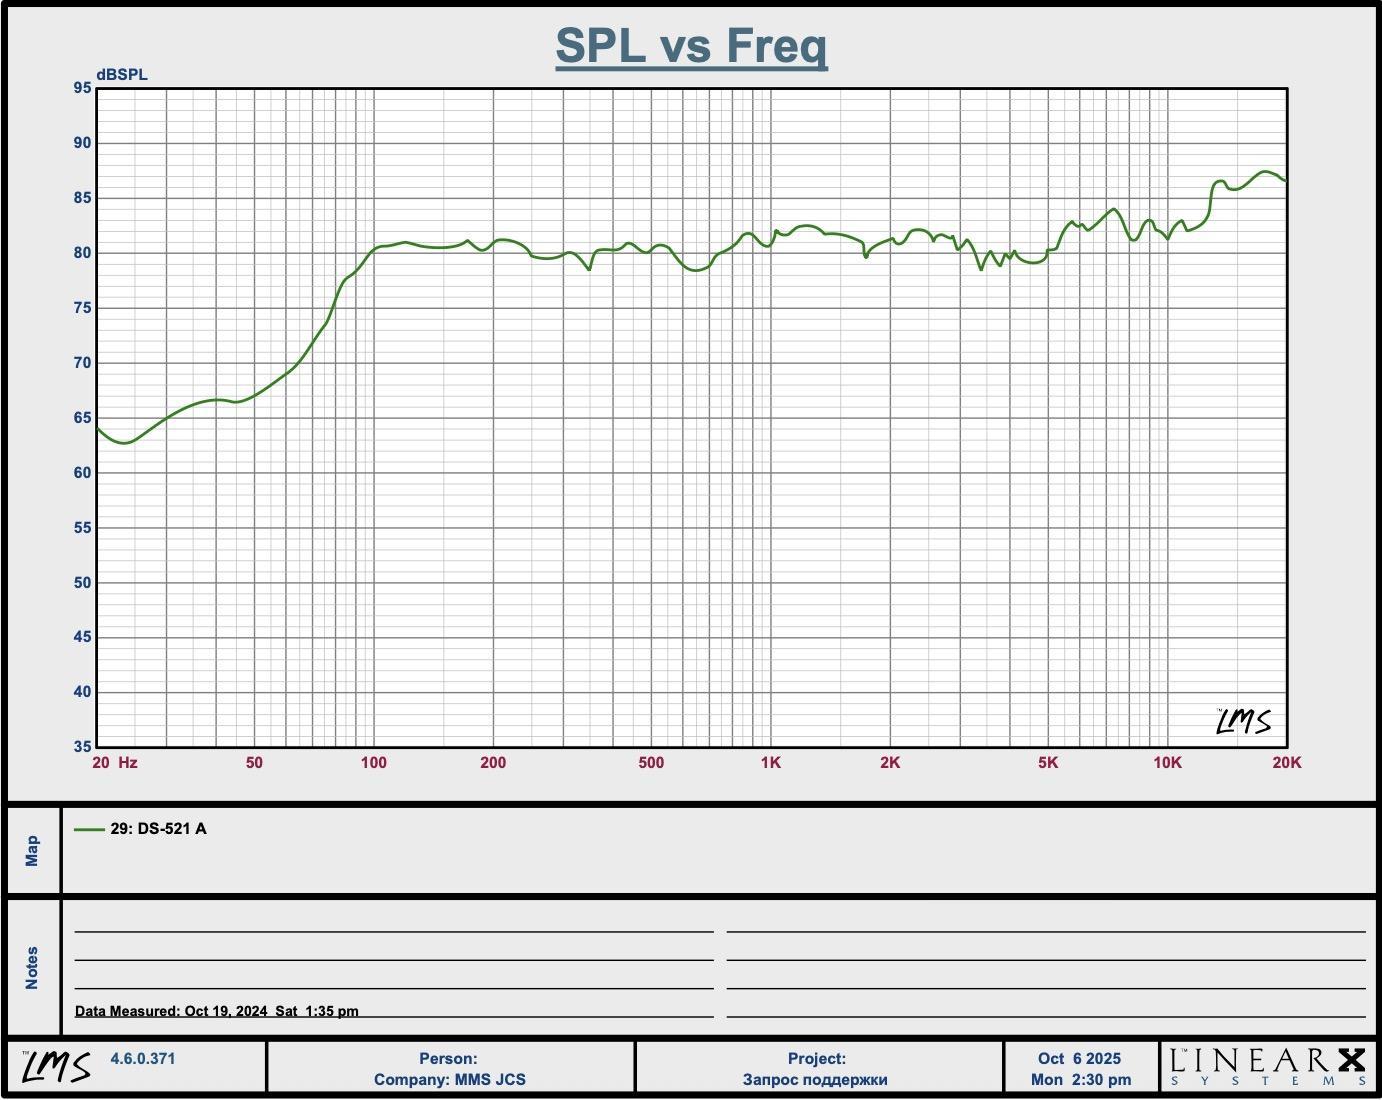The width and height of the screenshot is (1382, 1100).
Task: Click the 1K frequency axis label
Action: tap(770, 762)
